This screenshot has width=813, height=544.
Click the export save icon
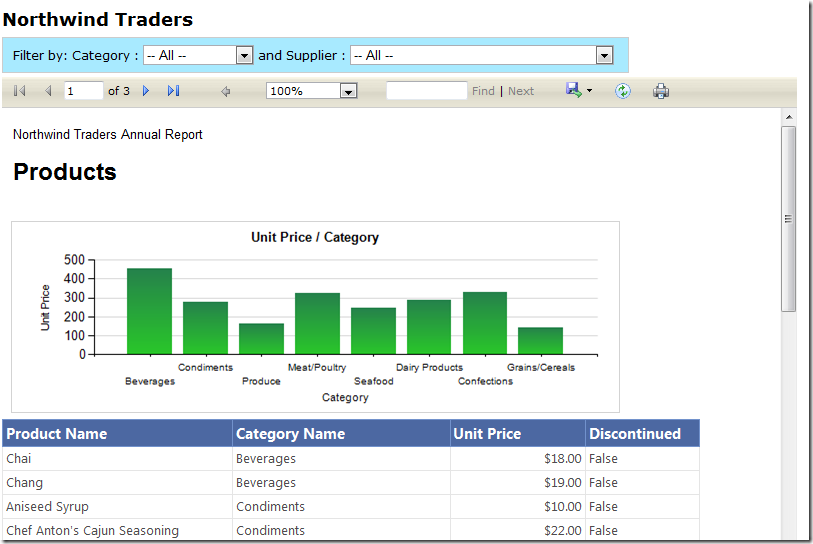tap(573, 90)
